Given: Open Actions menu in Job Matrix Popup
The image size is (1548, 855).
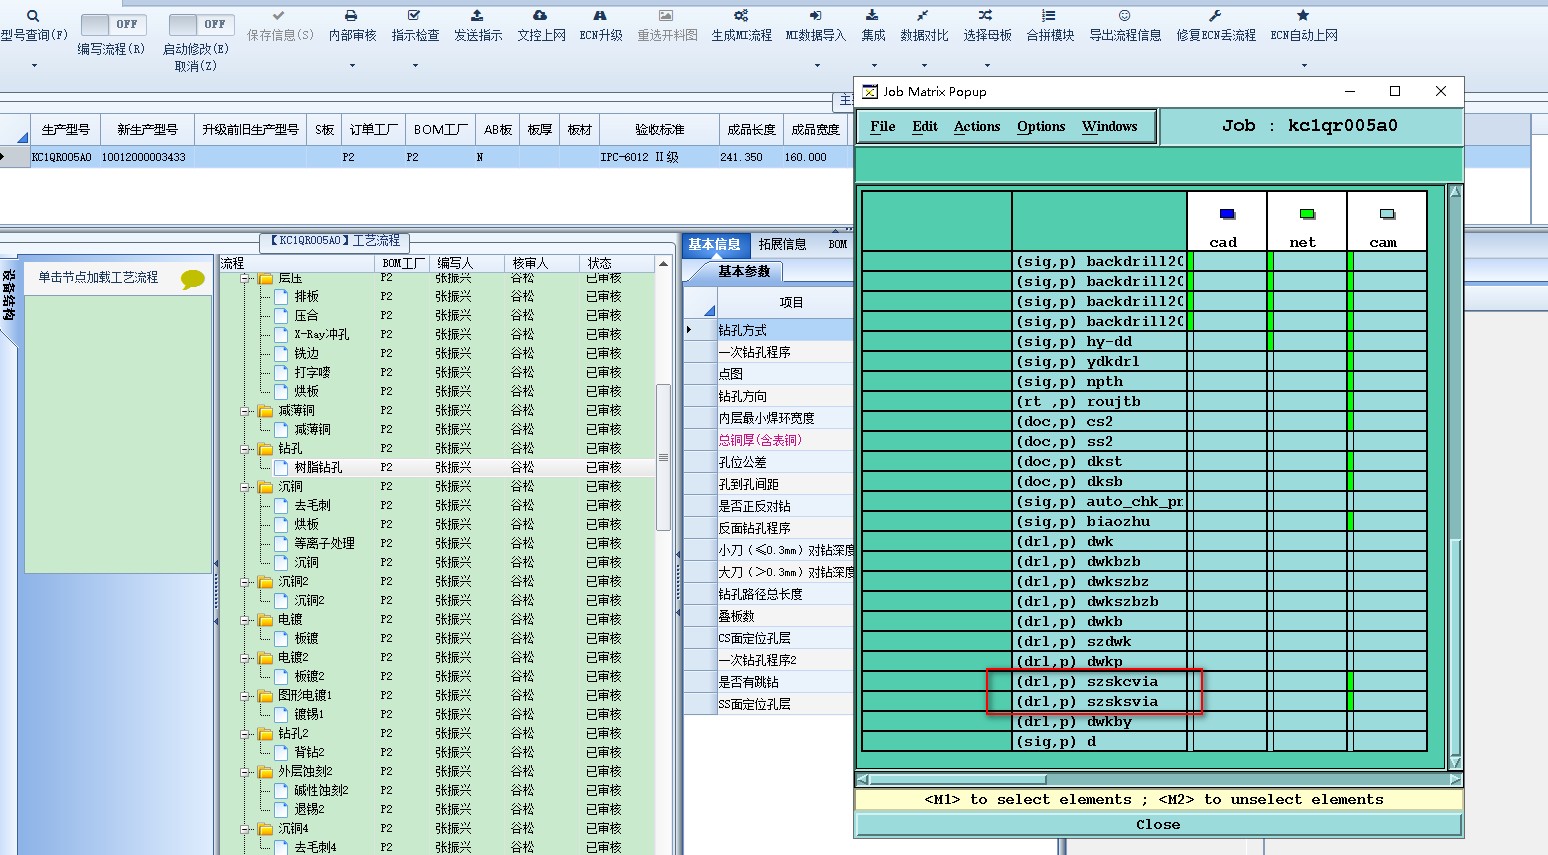Looking at the screenshot, I should pyautogui.click(x=977, y=126).
